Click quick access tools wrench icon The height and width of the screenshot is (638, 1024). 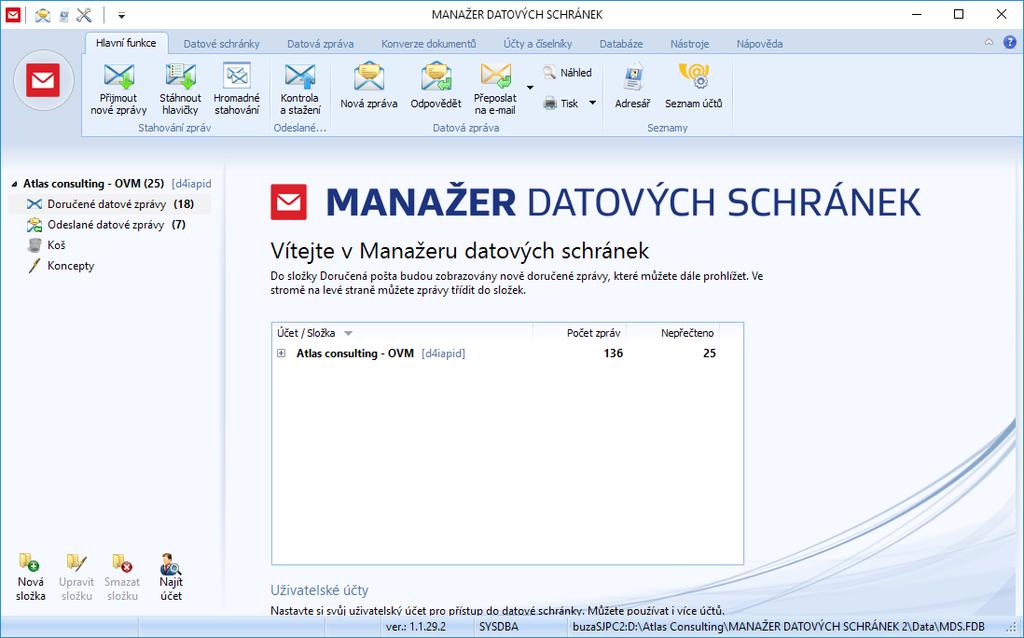point(84,14)
